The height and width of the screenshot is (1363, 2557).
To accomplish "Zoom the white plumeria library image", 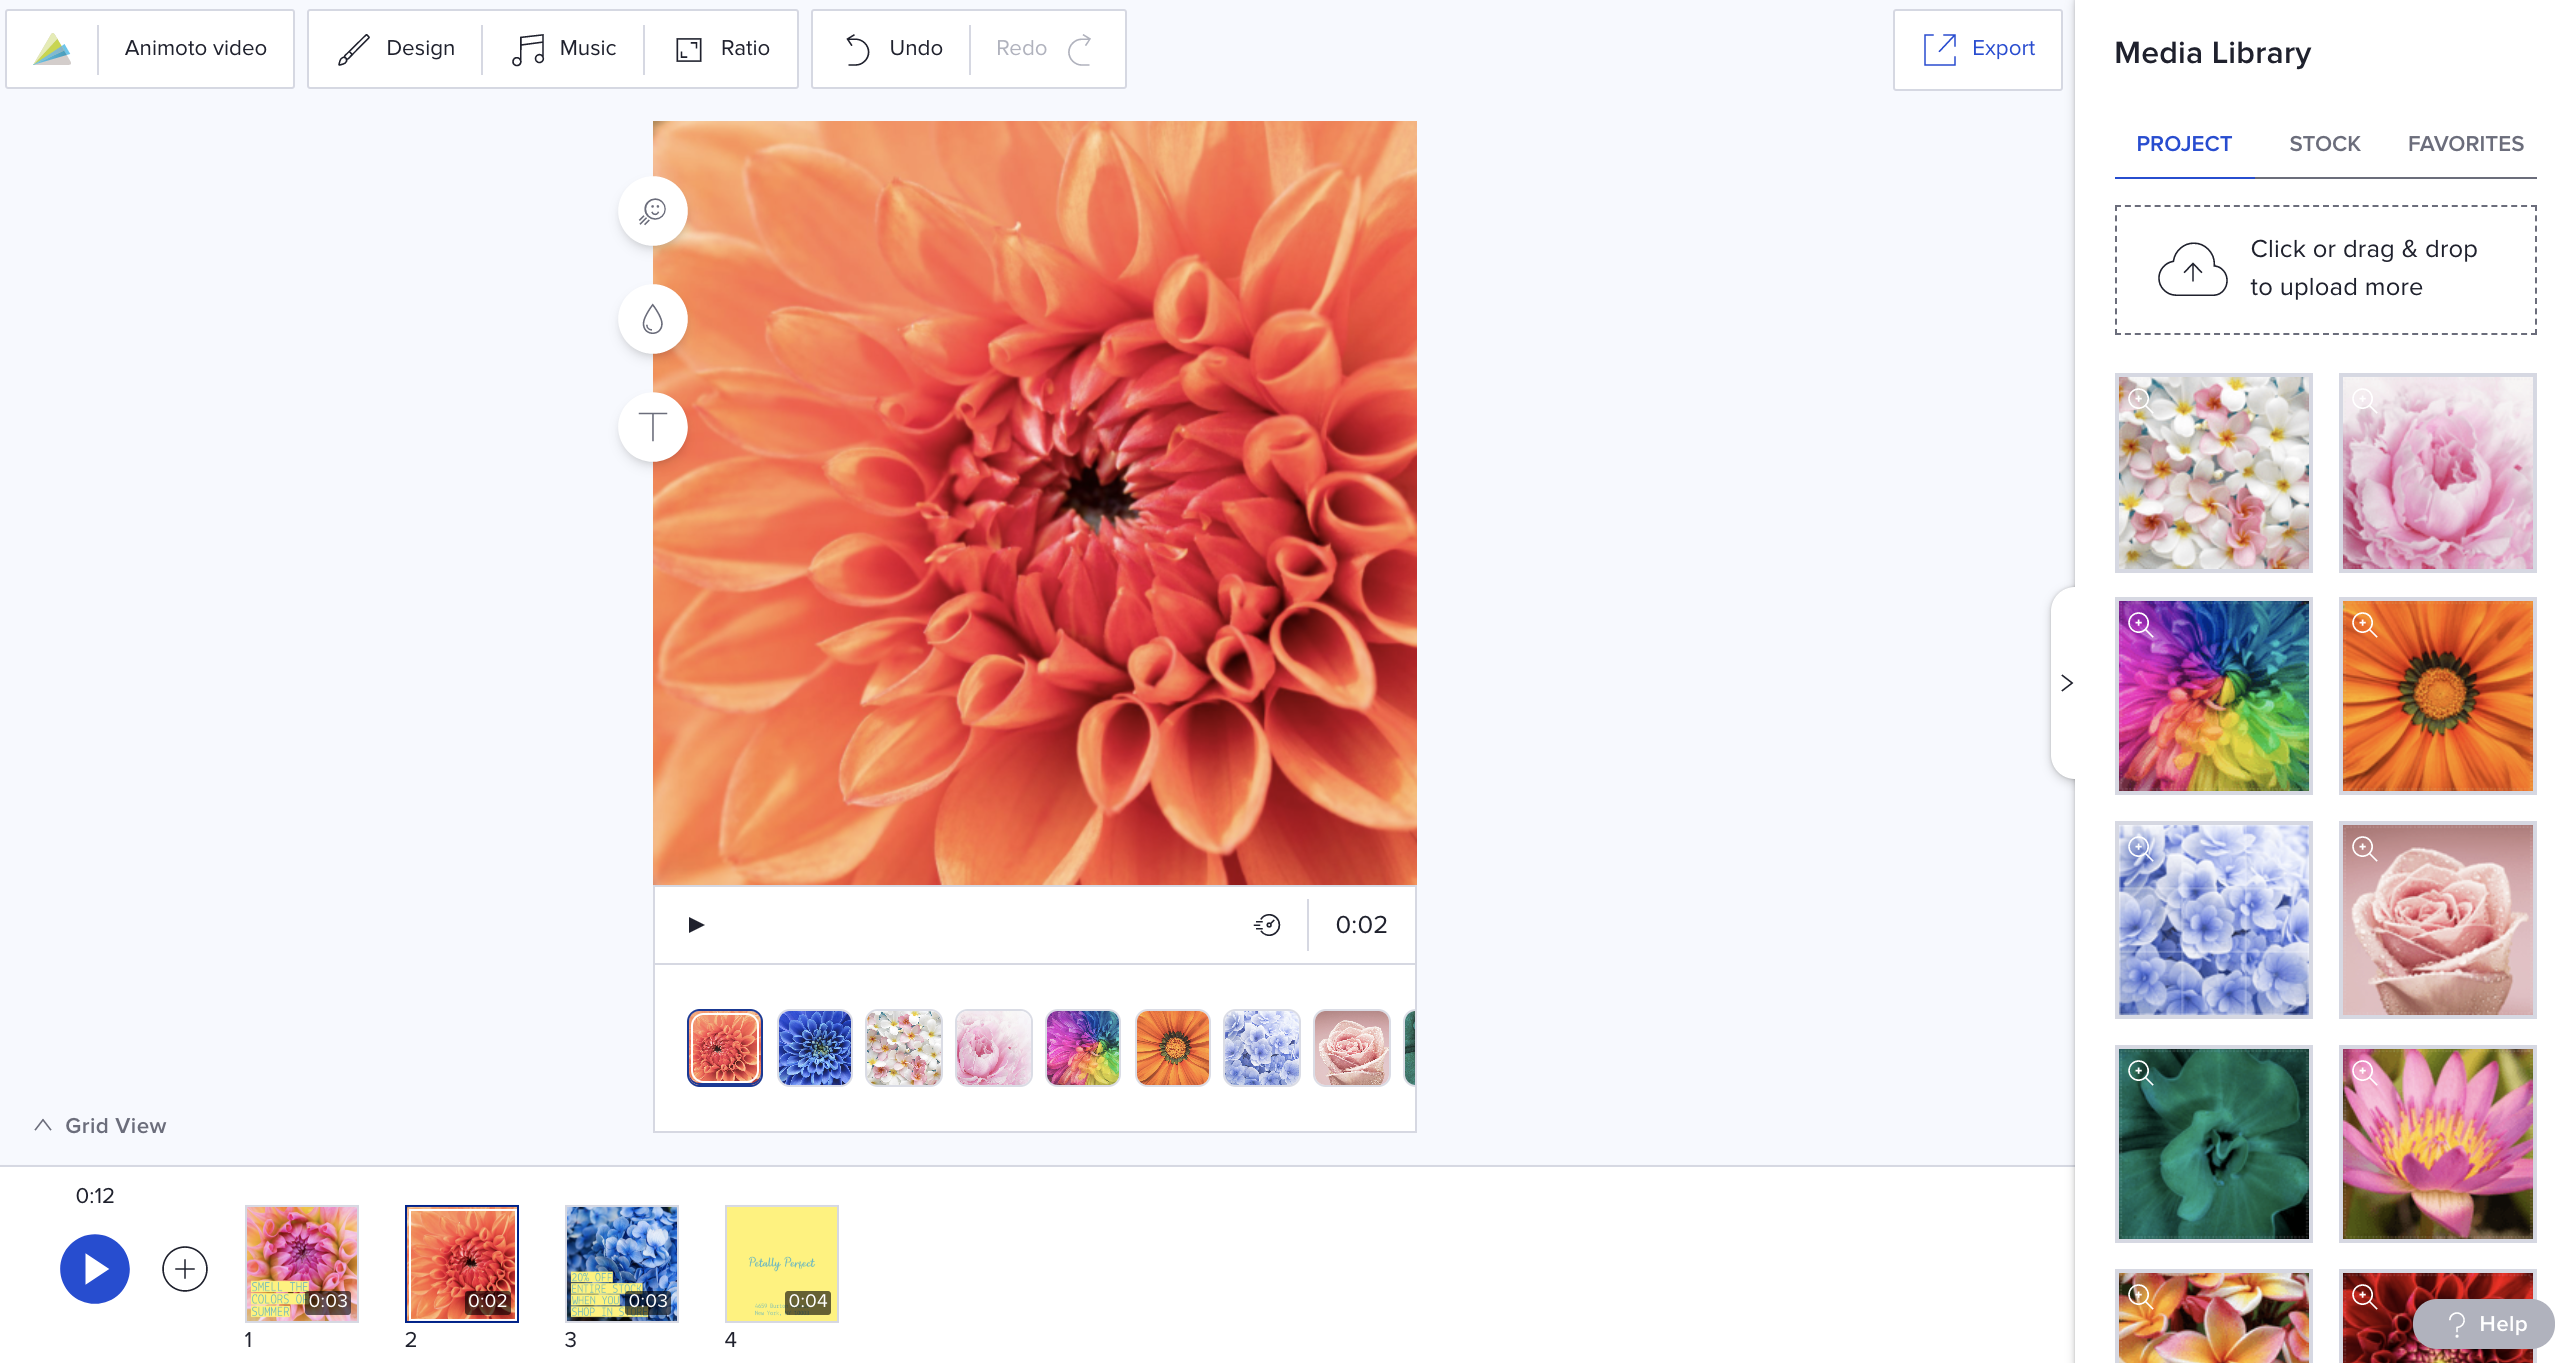I will tap(2140, 399).
